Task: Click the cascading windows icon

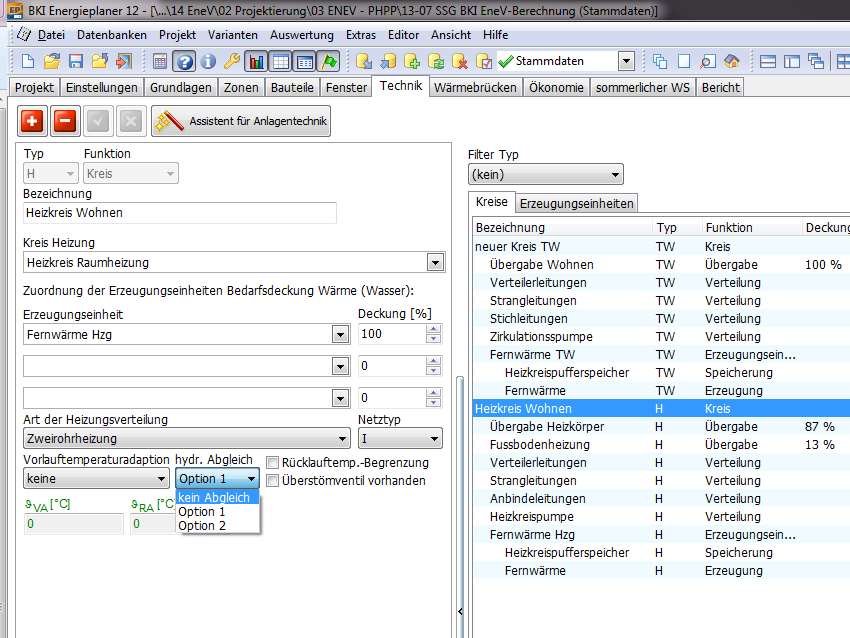Action: click(x=660, y=61)
